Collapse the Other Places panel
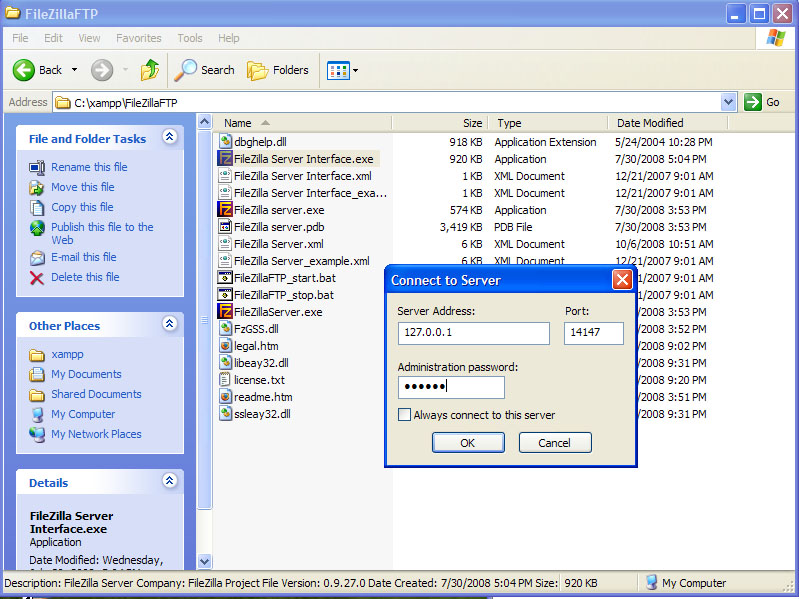Image resolution: width=799 pixels, height=599 pixels. point(170,323)
